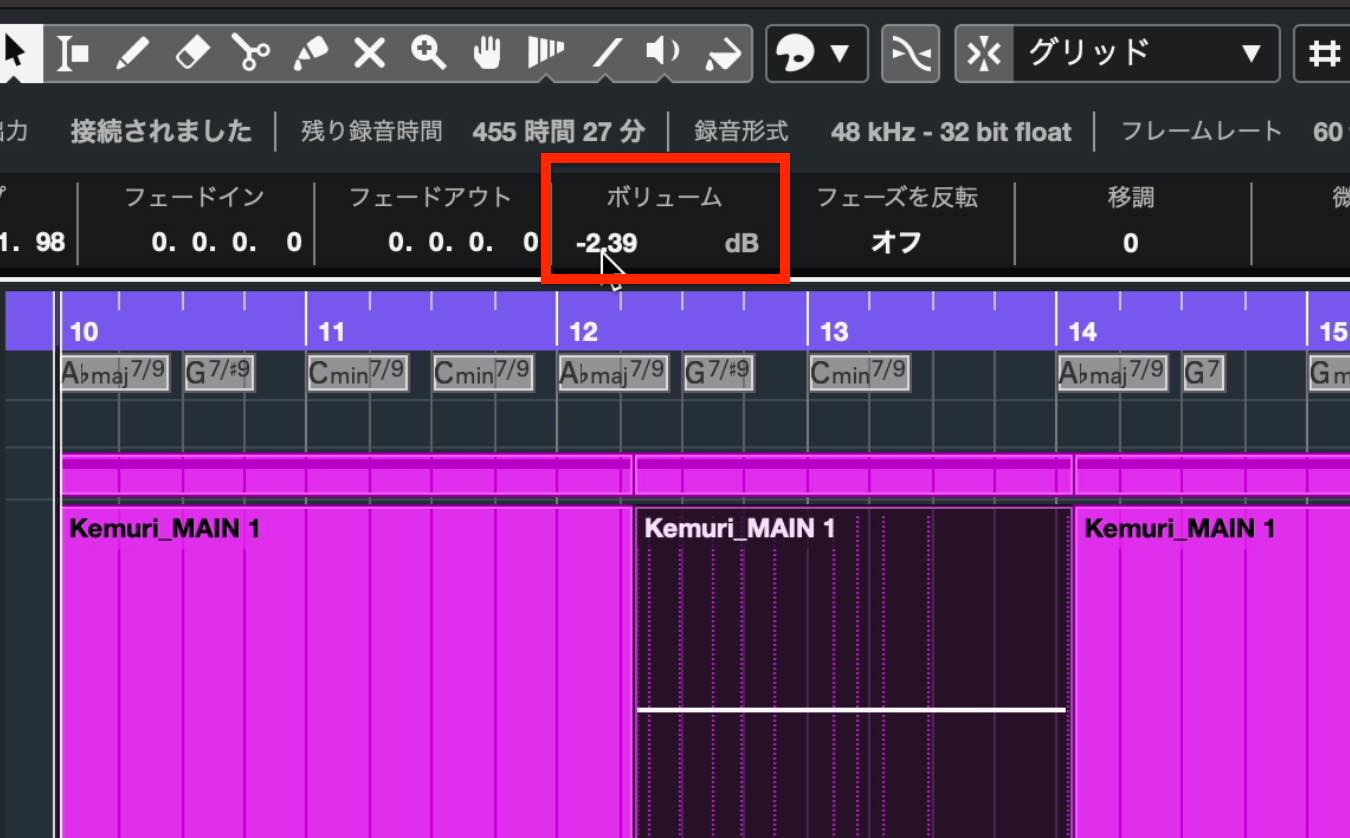Open the color palette tool dropdown
Viewport: 1350px width, 838px height.
pyautogui.click(x=813, y=54)
